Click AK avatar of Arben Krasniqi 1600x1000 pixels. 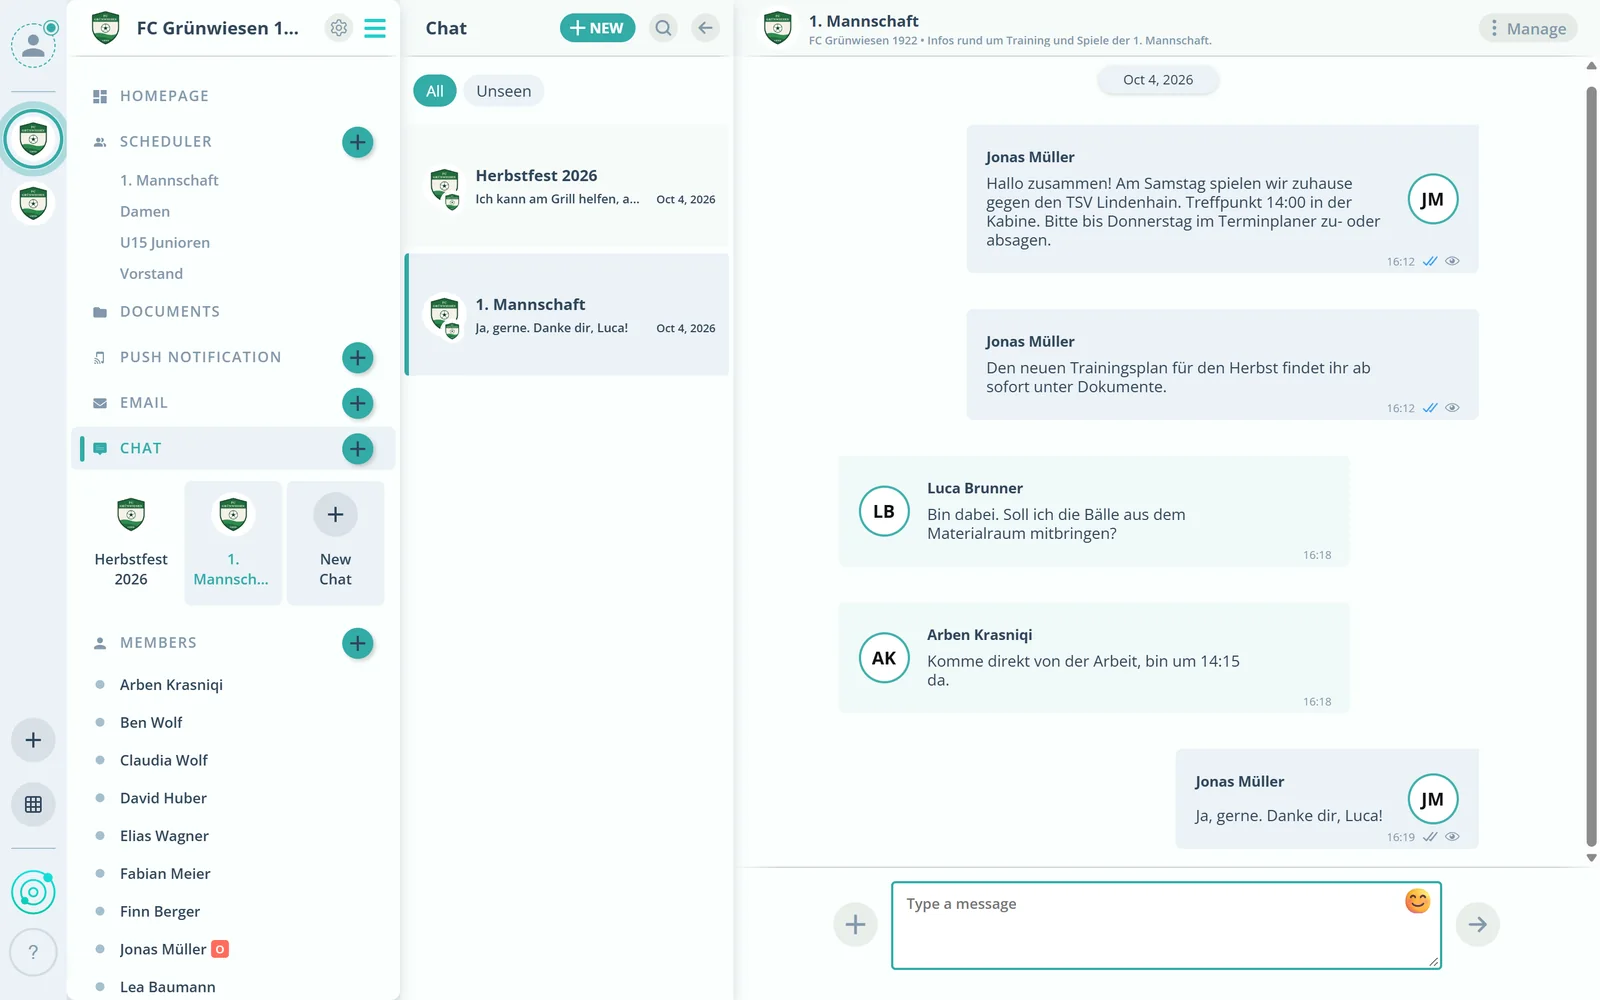tap(884, 658)
